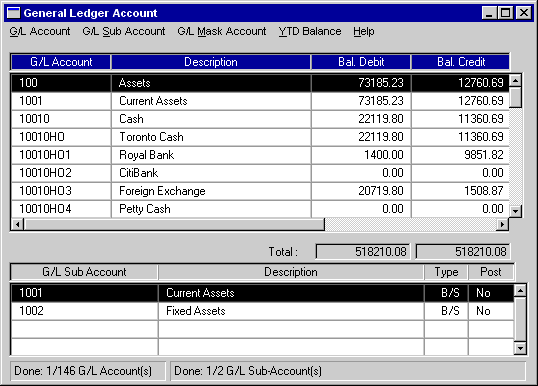The image size is (538, 386).
Task: Click the G/L Sub Account column header
Action: point(84,272)
